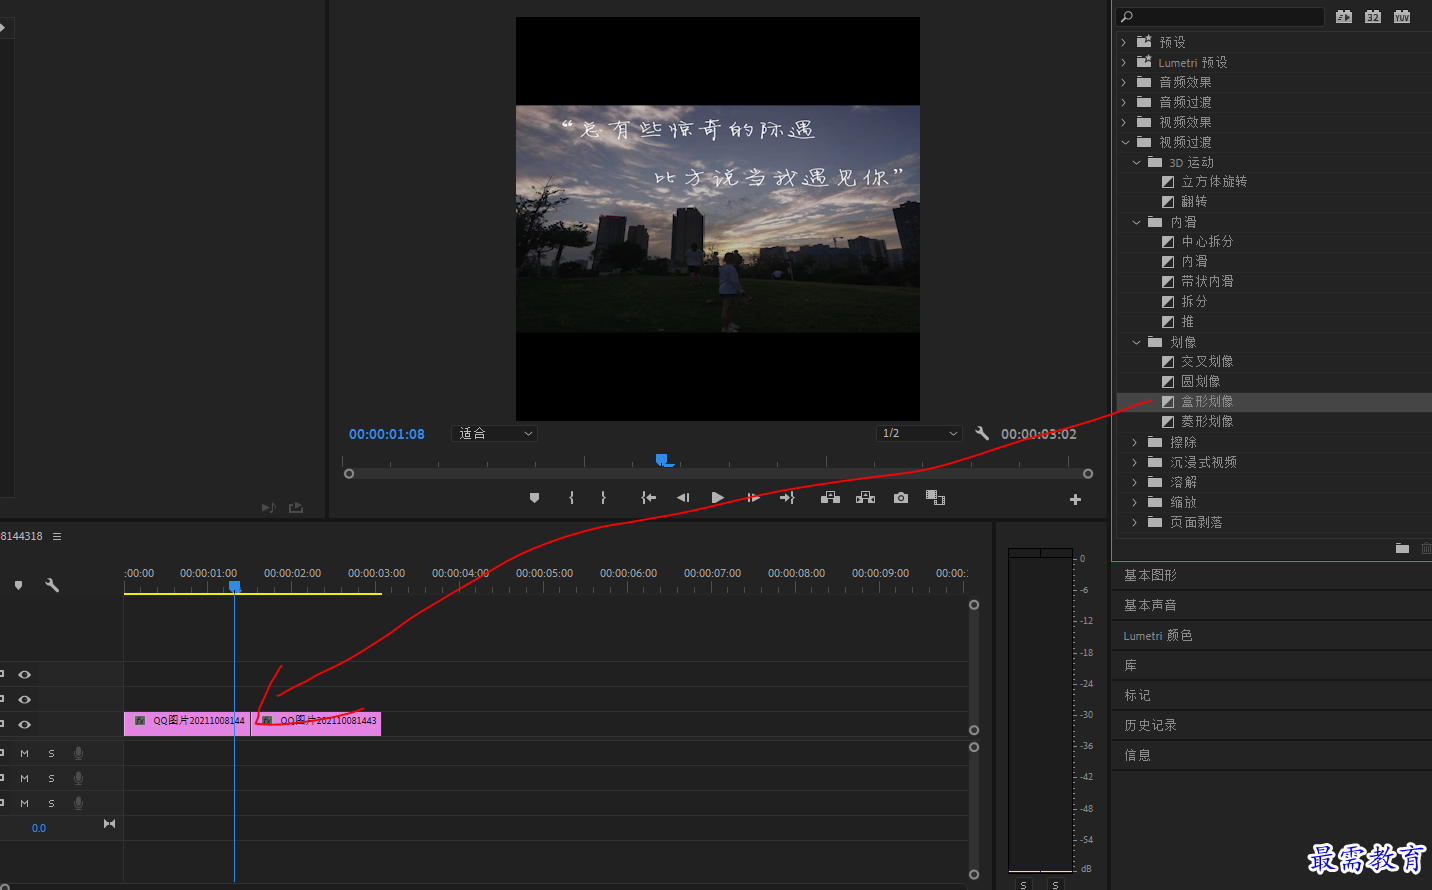The height and width of the screenshot is (890, 1432).
Task: Collapse the 划像 folder
Action: (x=1136, y=342)
